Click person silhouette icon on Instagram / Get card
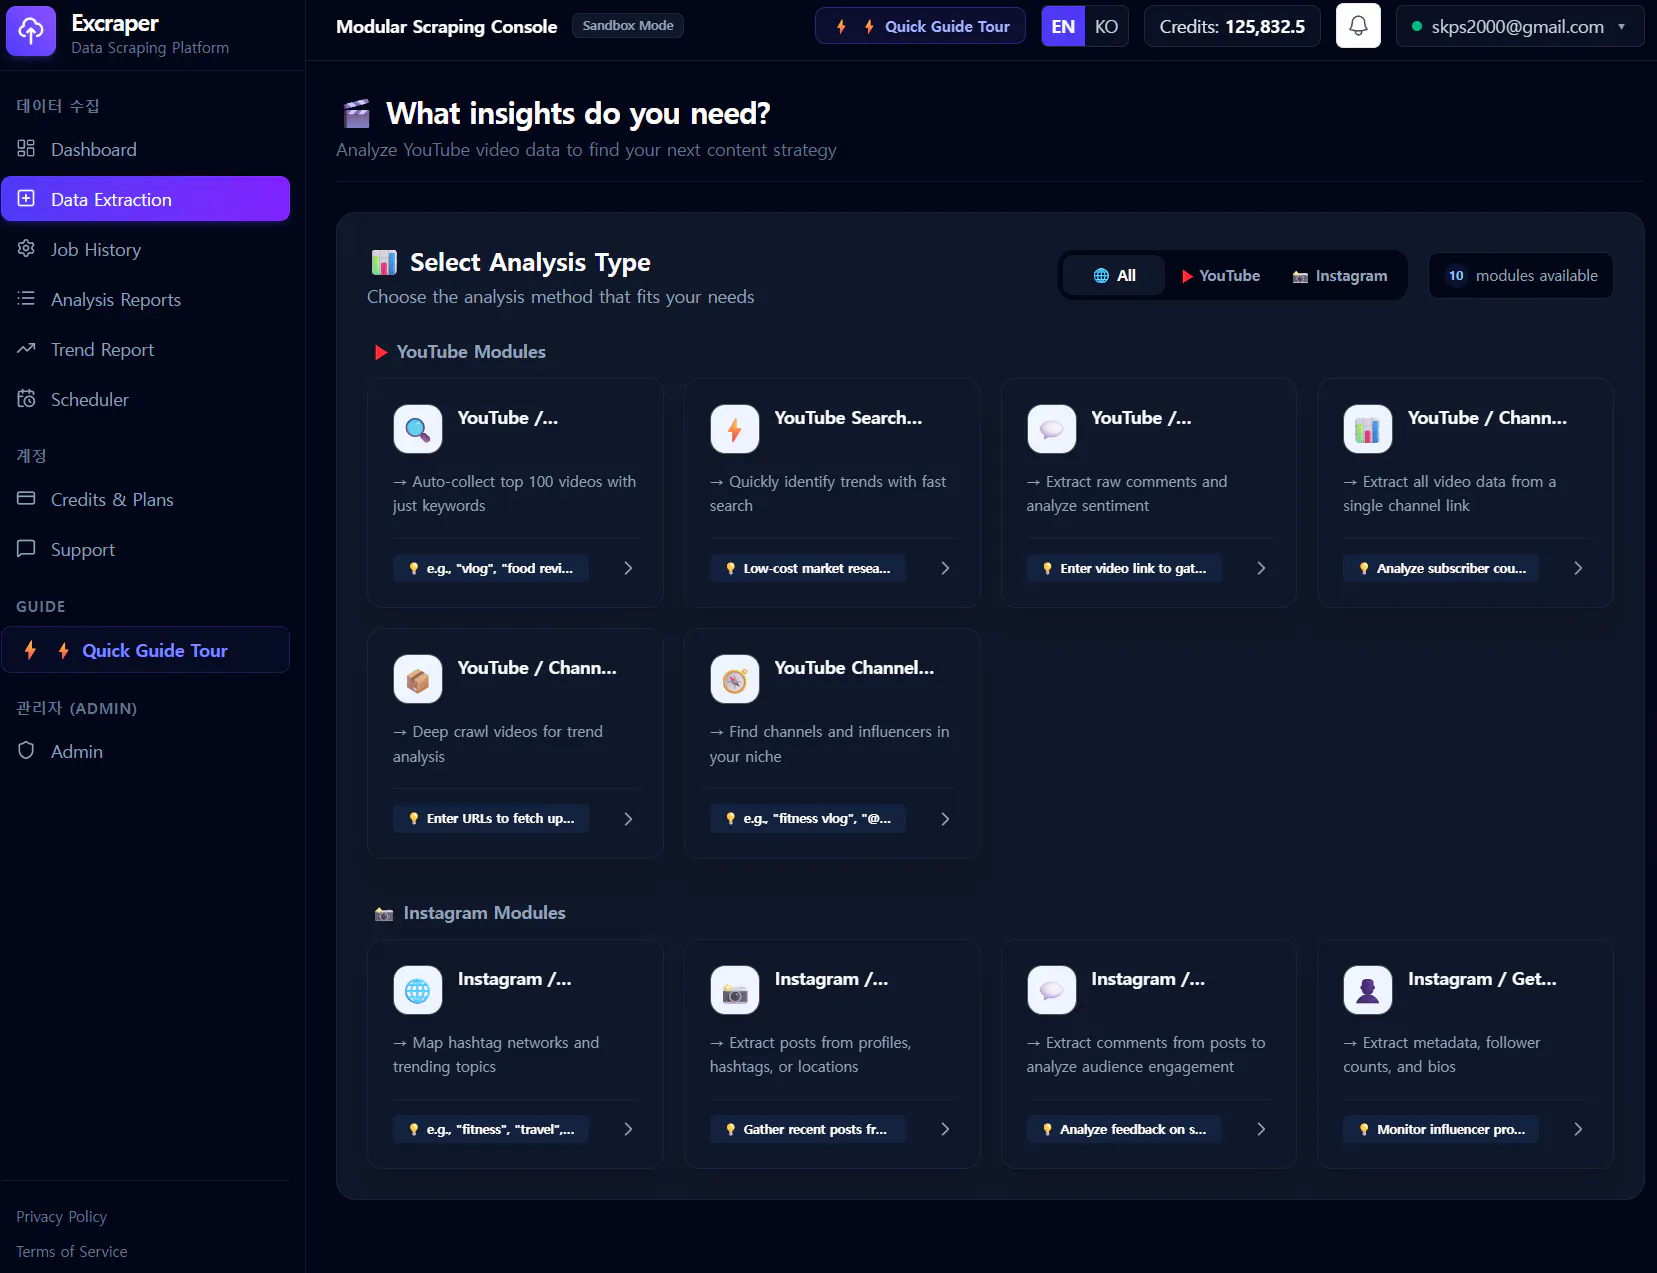The image size is (1657, 1273). (1368, 991)
